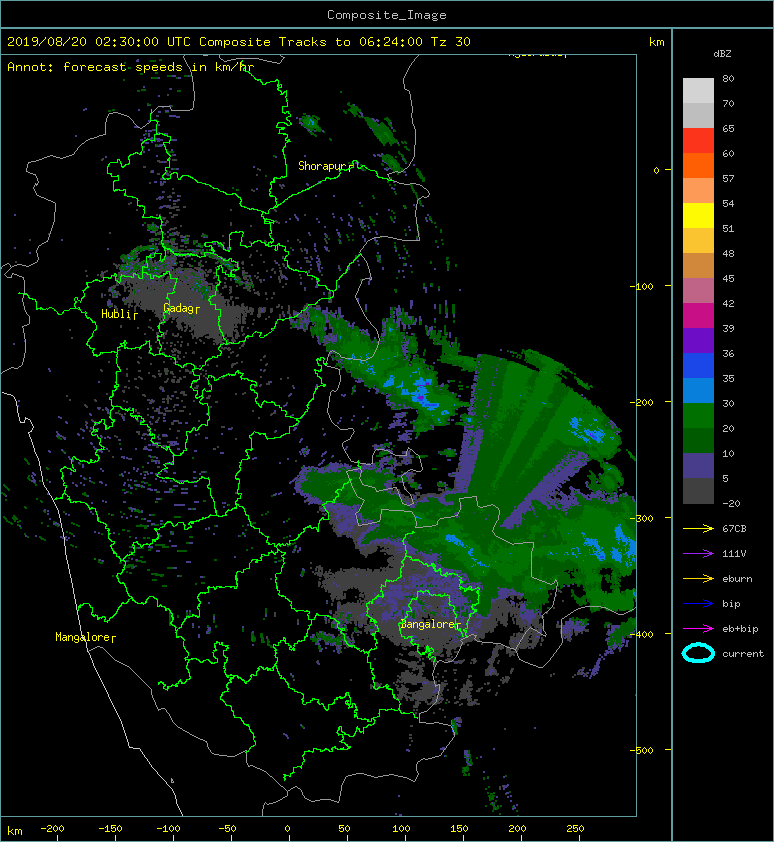The width and height of the screenshot is (774, 842).
Task: Select the orange 60 dBZ swatch
Action: [x=698, y=165]
